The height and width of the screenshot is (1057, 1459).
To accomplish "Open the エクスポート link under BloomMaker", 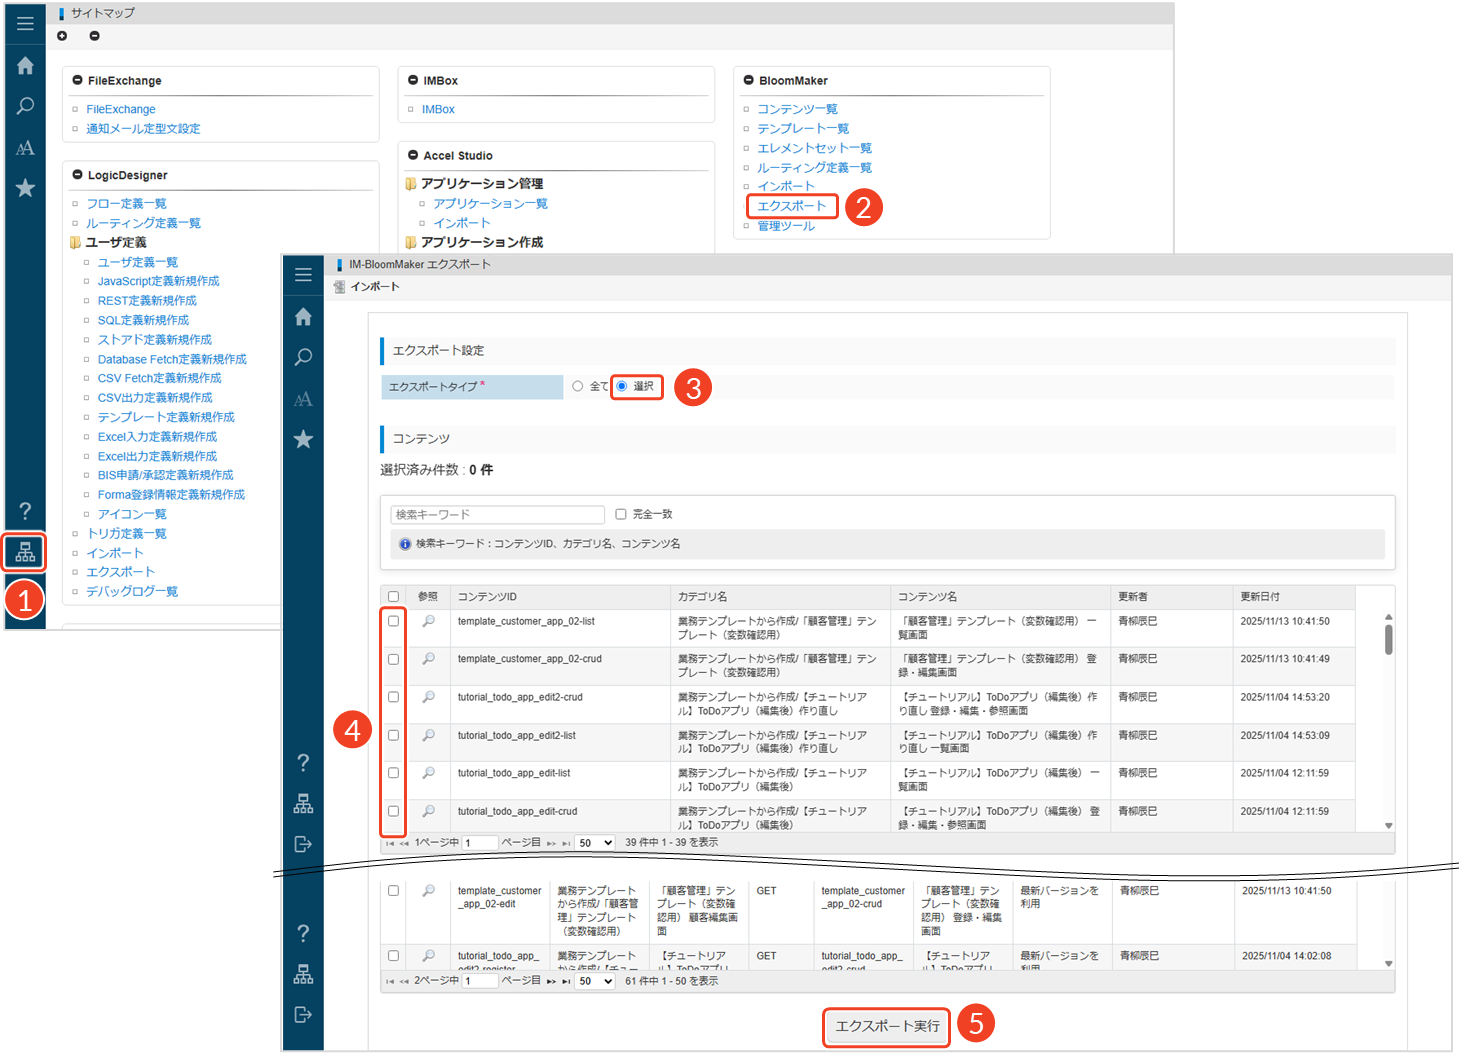I will click(x=791, y=206).
